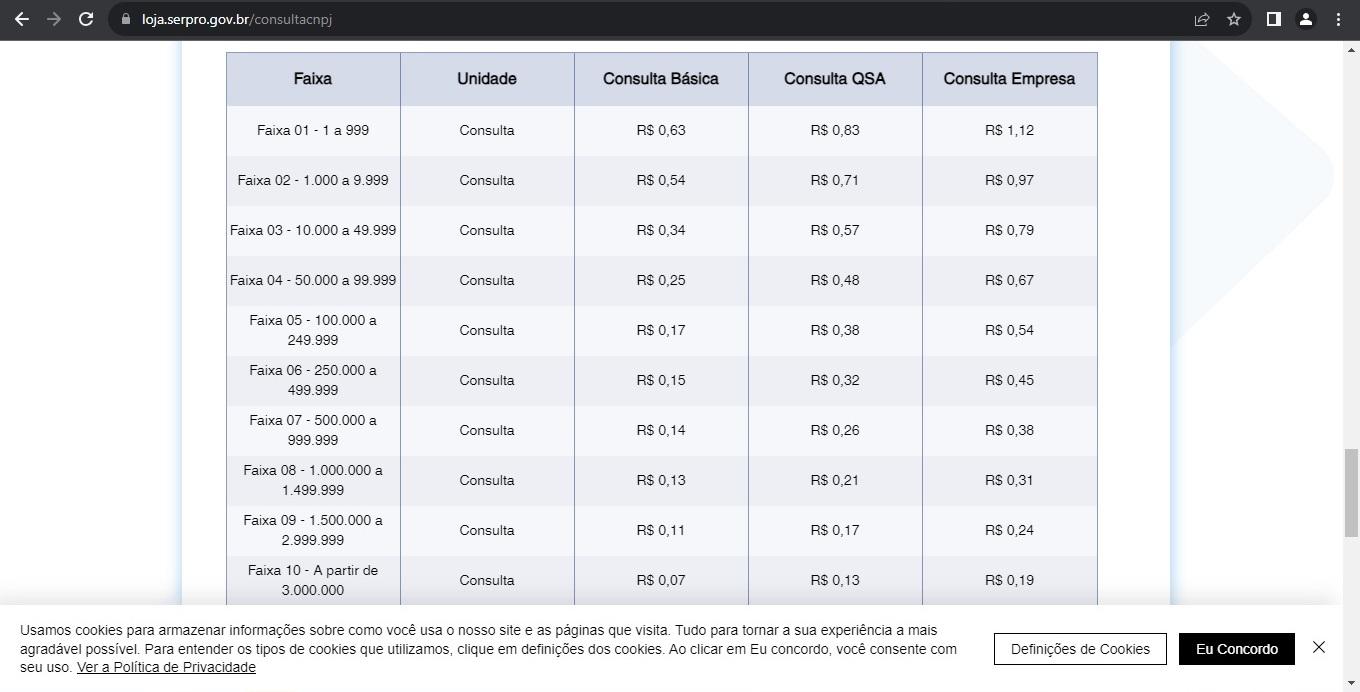This screenshot has height=692, width=1360.
Task: Click the Faixa 04 - 50.000 a 99.999 cell
Action: [313, 280]
